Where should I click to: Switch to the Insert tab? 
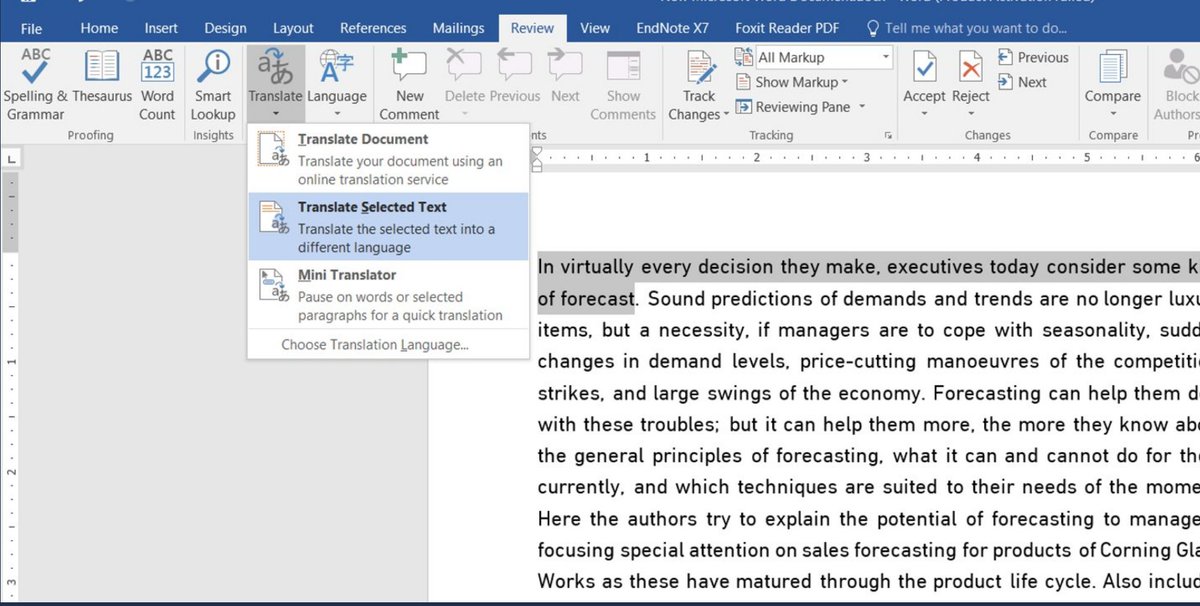pos(161,28)
